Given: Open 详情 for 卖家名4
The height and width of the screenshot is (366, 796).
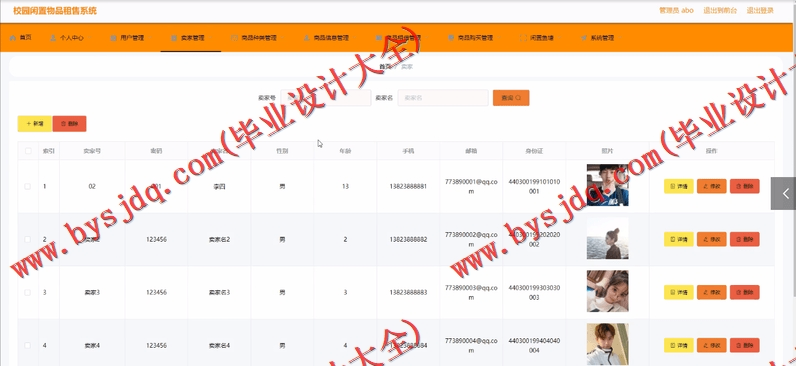Looking at the screenshot, I should click(x=679, y=345).
